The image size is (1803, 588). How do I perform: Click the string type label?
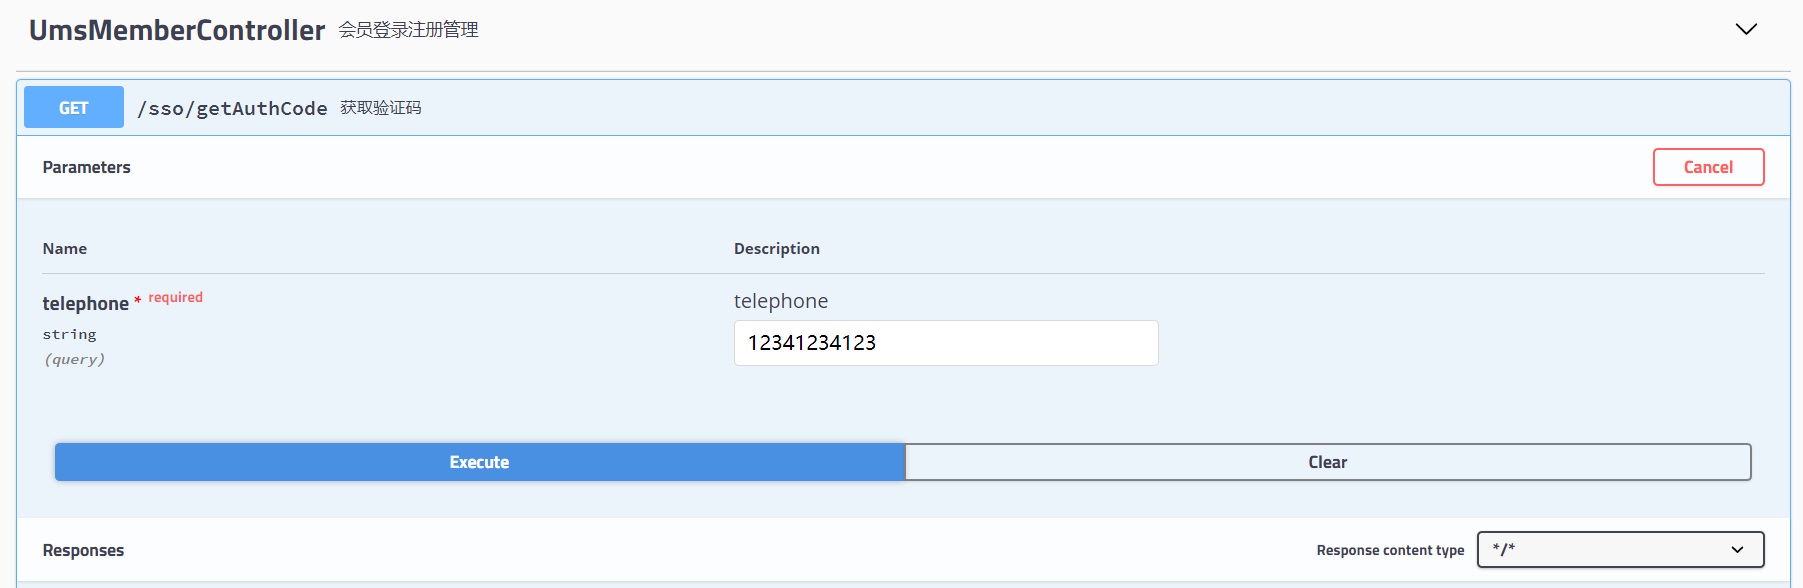[70, 334]
